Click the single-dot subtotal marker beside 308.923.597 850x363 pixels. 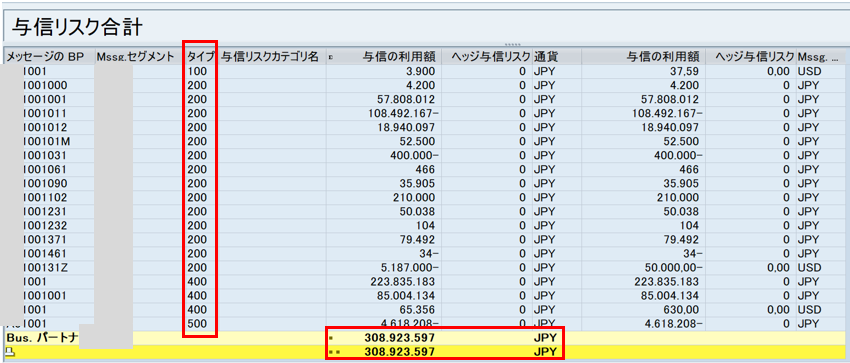(331, 338)
